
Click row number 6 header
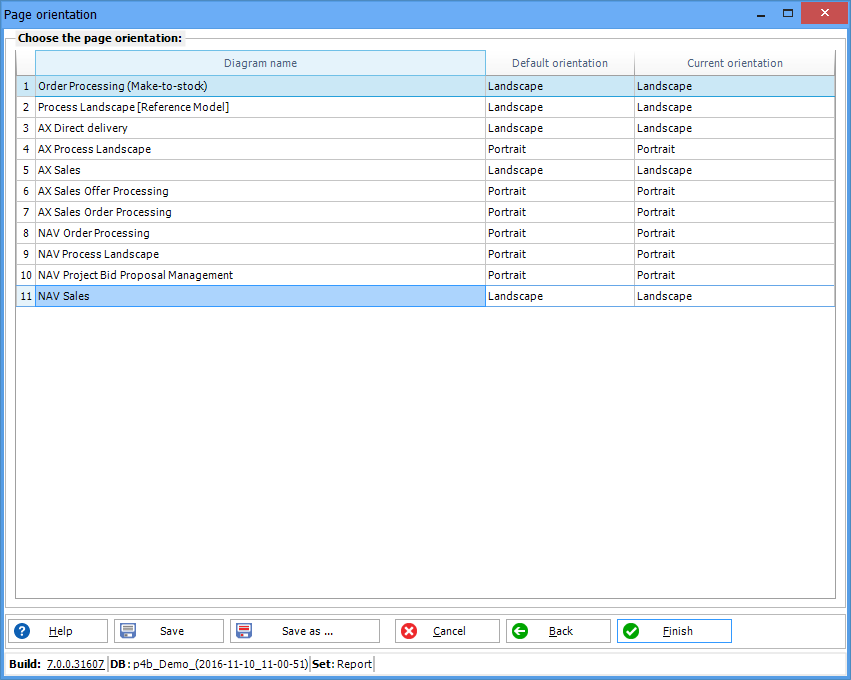[26, 191]
